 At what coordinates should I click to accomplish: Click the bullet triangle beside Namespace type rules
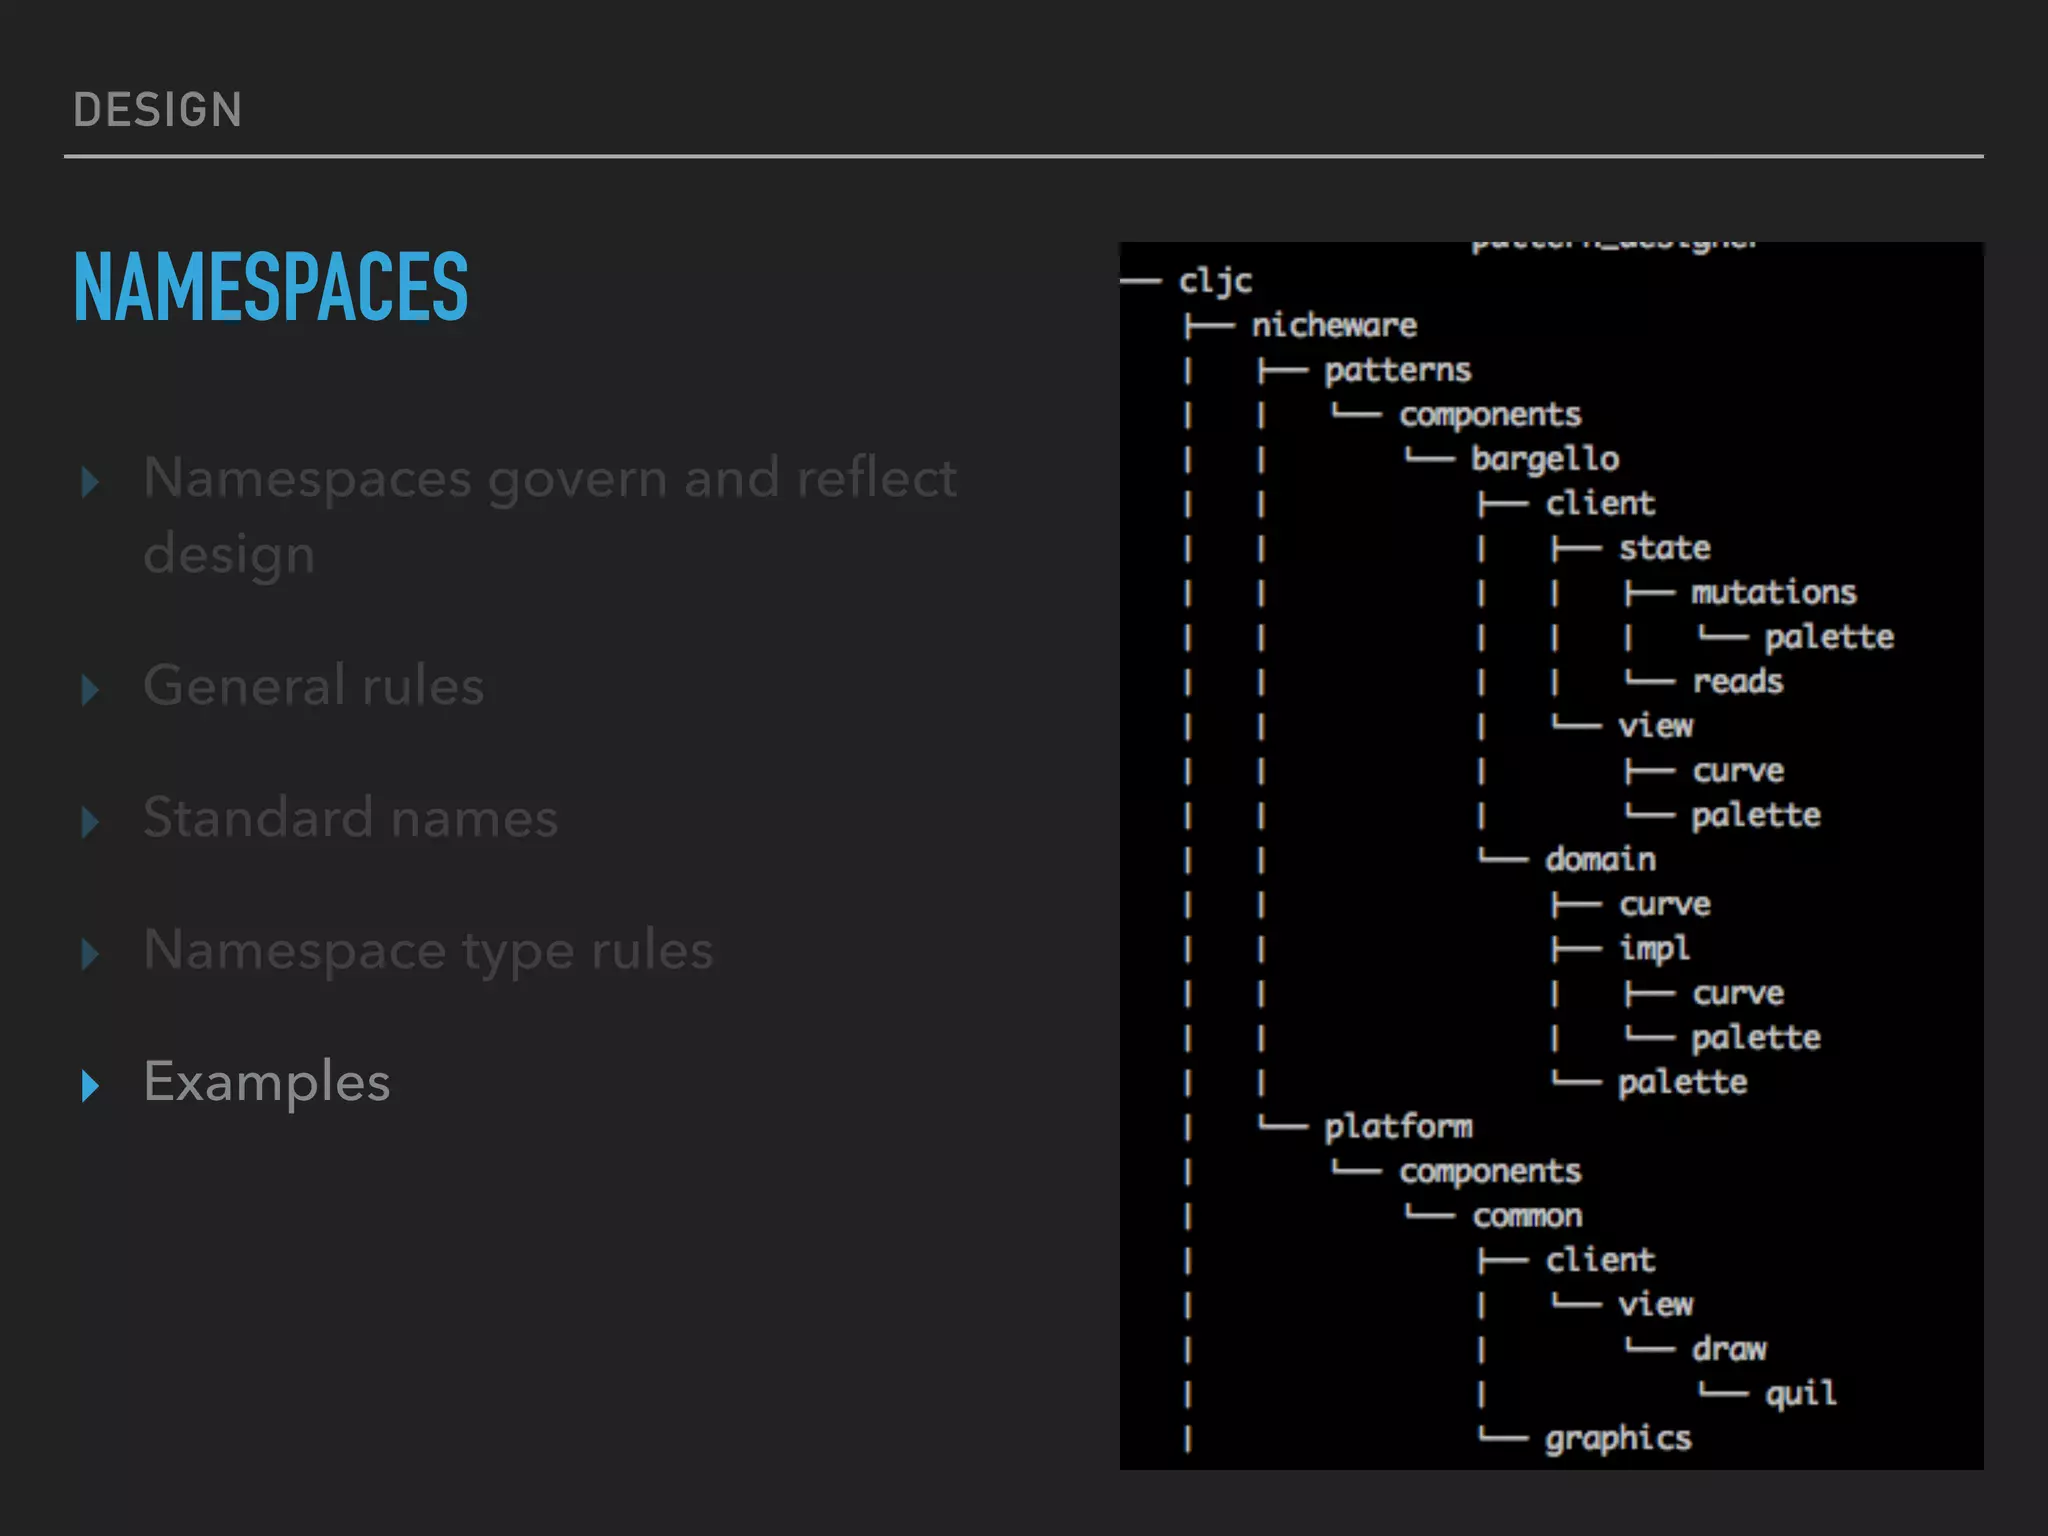point(91,953)
